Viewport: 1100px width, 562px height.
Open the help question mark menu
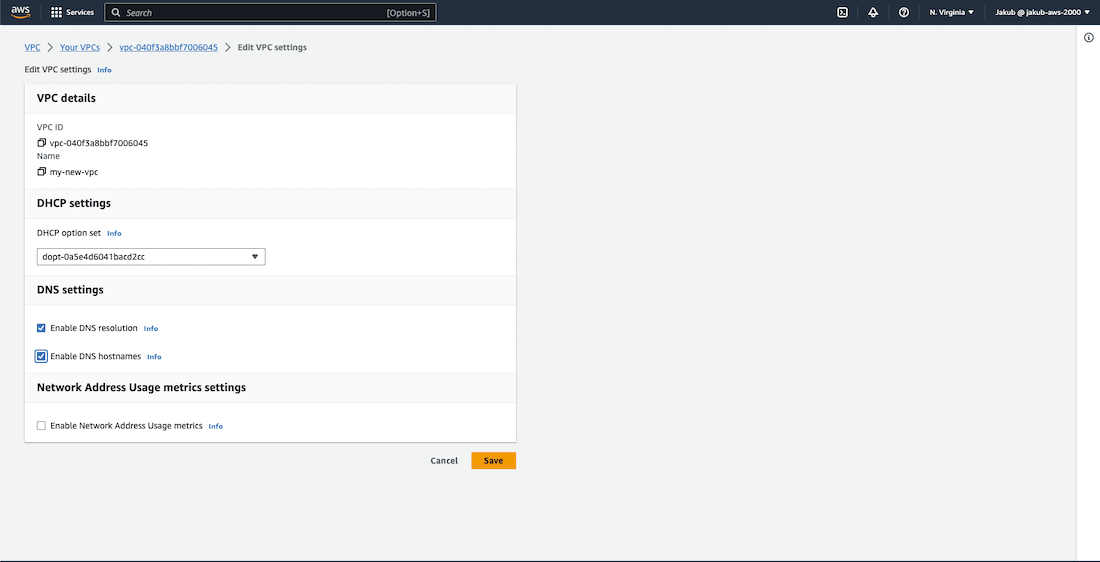pyautogui.click(x=904, y=13)
